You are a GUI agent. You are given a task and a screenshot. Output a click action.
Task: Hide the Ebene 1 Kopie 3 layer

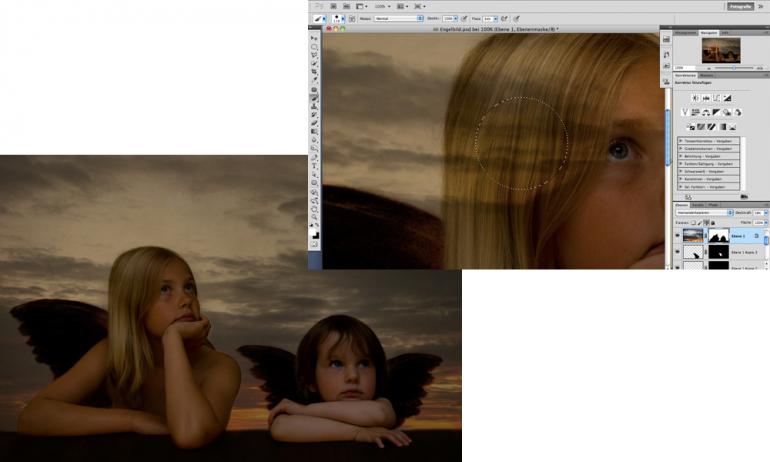[678, 251]
